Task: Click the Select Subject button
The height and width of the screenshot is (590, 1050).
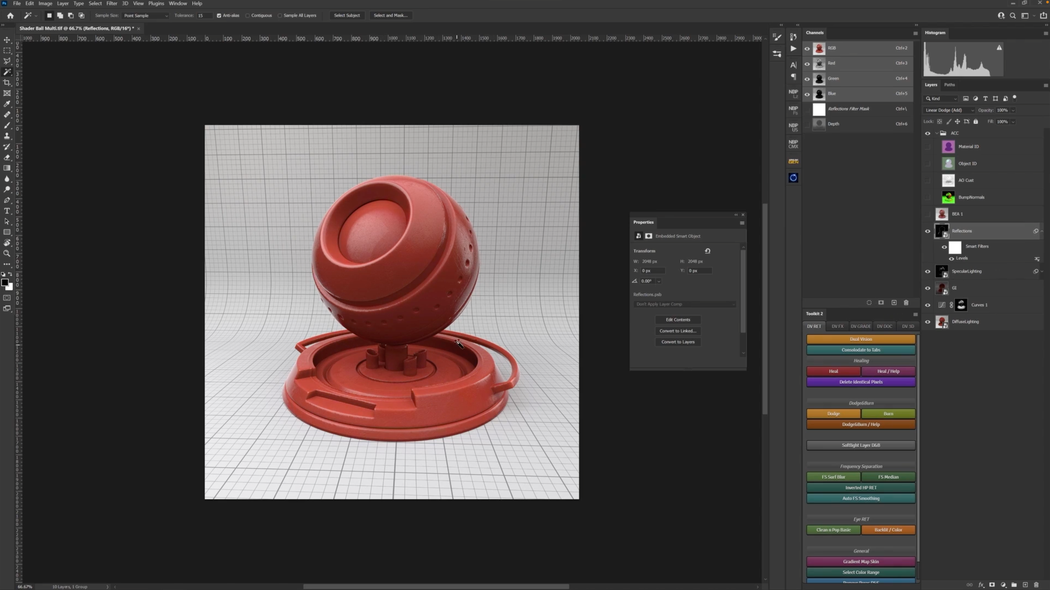Action: 347,15
